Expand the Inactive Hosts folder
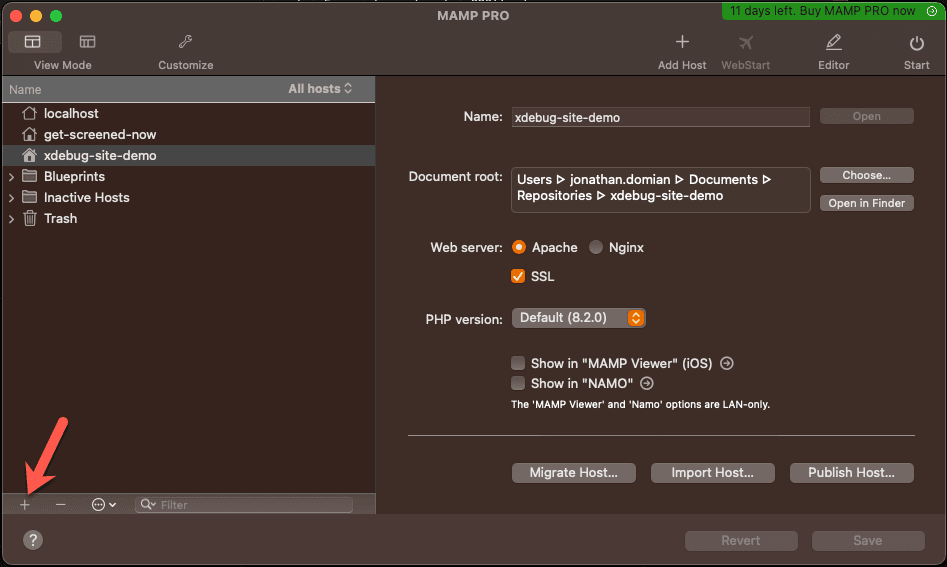 11,198
